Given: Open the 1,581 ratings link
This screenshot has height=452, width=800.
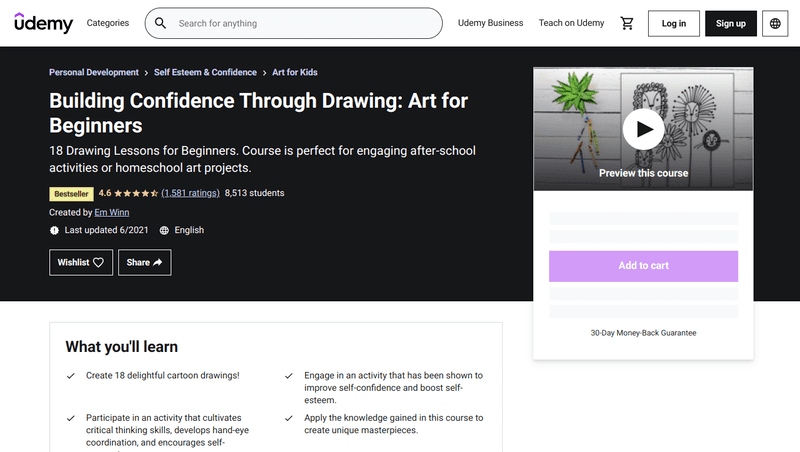Looking at the screenshot, I should [190, 193].
